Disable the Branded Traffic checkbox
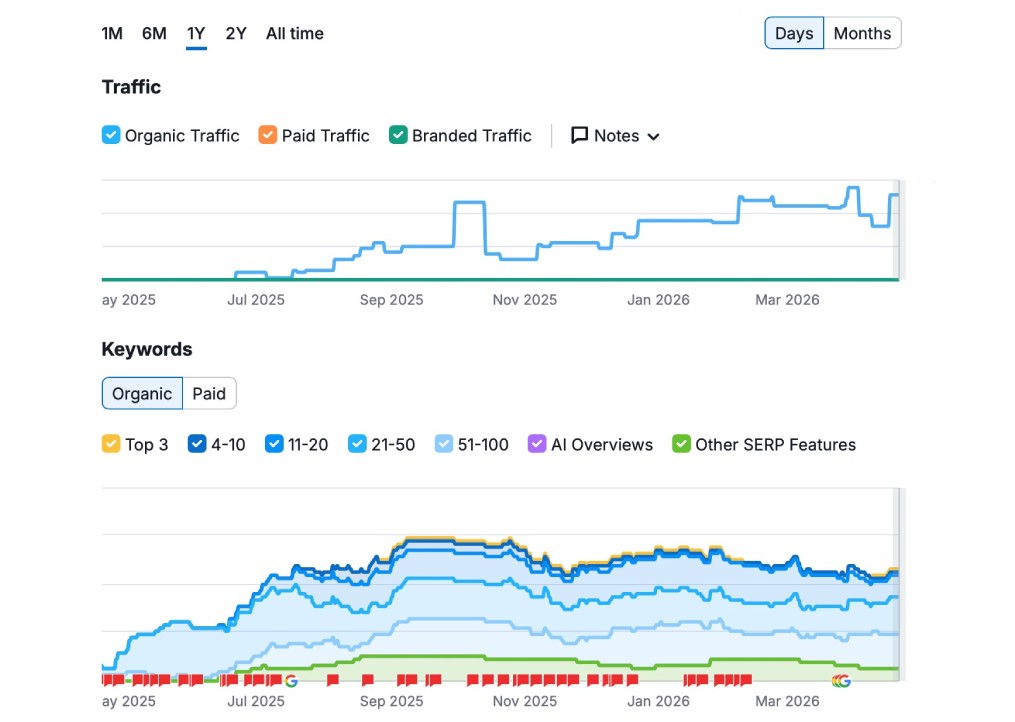 pyautogui.click(x=398, y=136)
